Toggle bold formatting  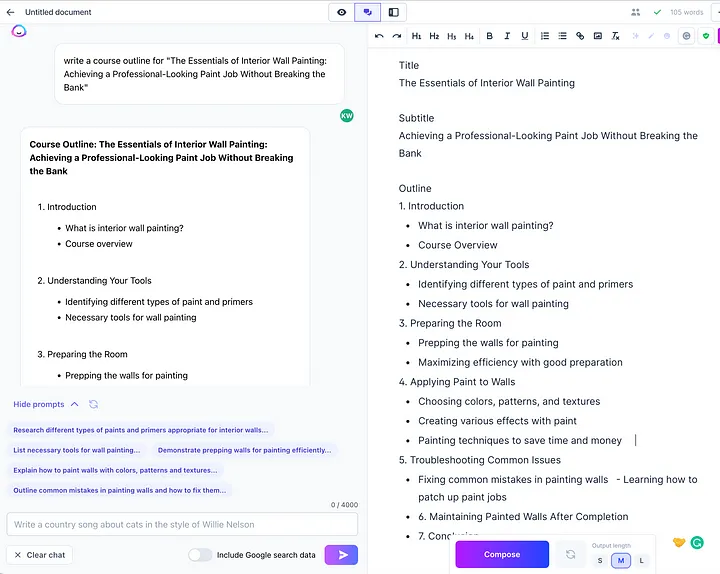tap(489, 36)
